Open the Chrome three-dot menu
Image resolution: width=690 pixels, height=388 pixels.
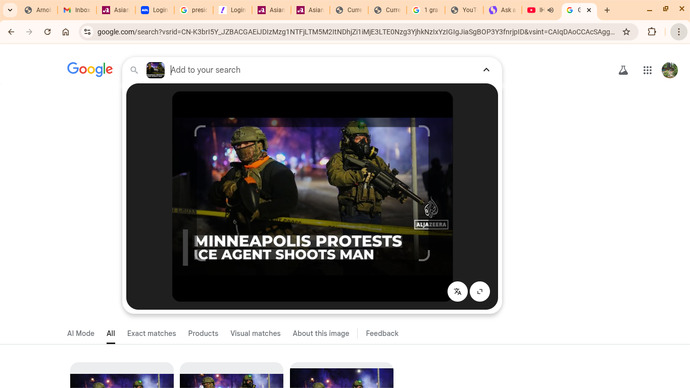(679, 32)
